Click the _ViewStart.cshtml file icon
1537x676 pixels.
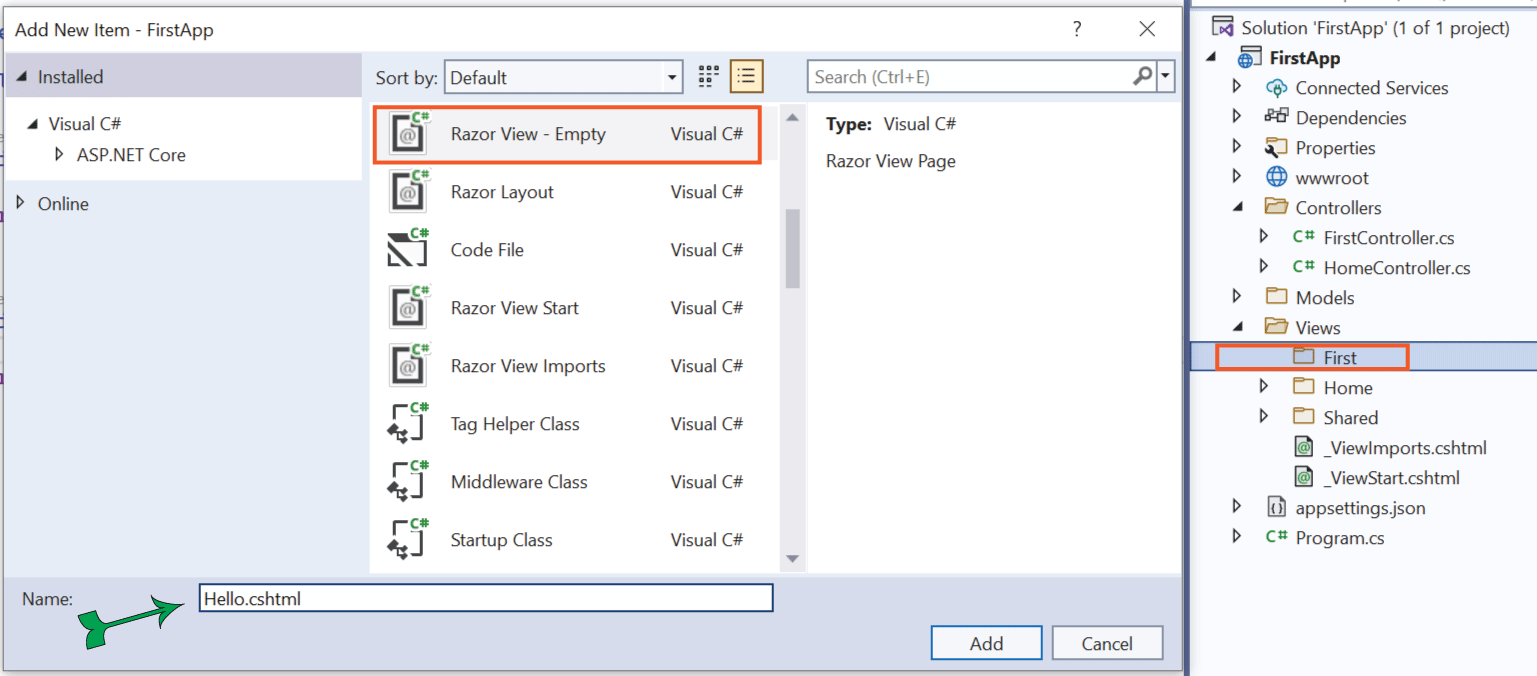pos(1303,478)
